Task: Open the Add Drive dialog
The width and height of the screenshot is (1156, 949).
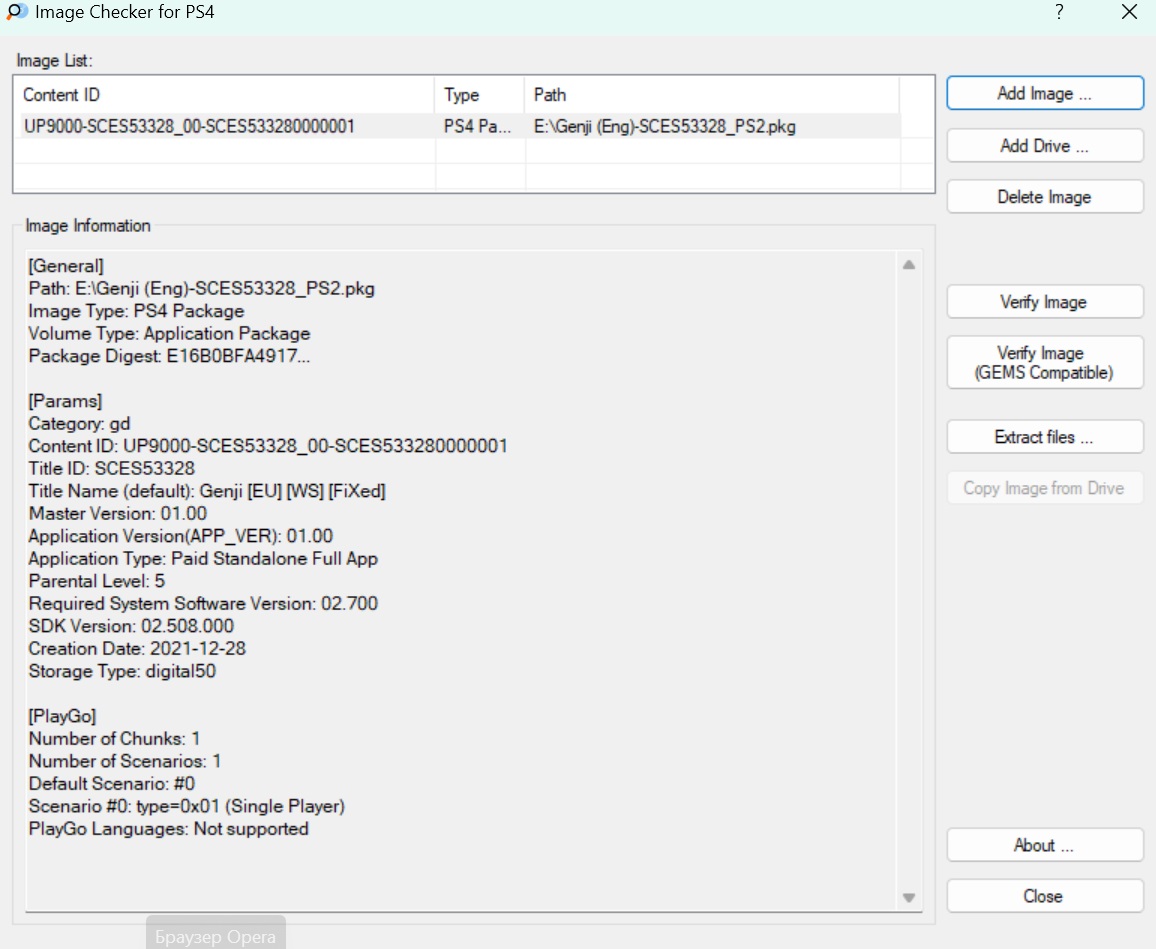Action: [x=1045, y=146]
